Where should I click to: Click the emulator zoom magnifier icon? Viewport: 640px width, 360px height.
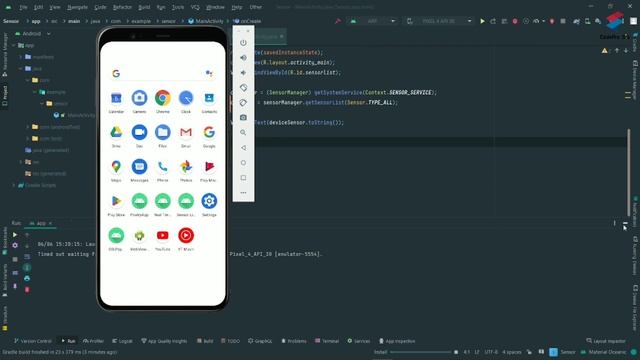click(x=243, y=133)
